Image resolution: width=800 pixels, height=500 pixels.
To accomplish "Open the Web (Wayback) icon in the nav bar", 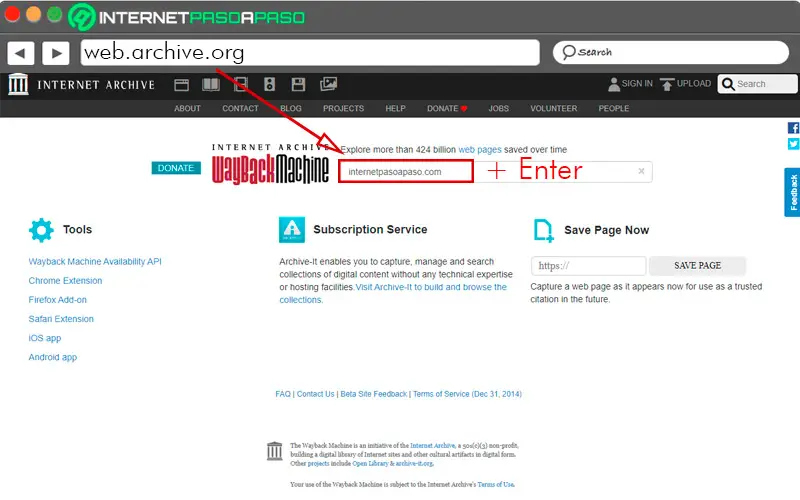I will coord(182,85).
